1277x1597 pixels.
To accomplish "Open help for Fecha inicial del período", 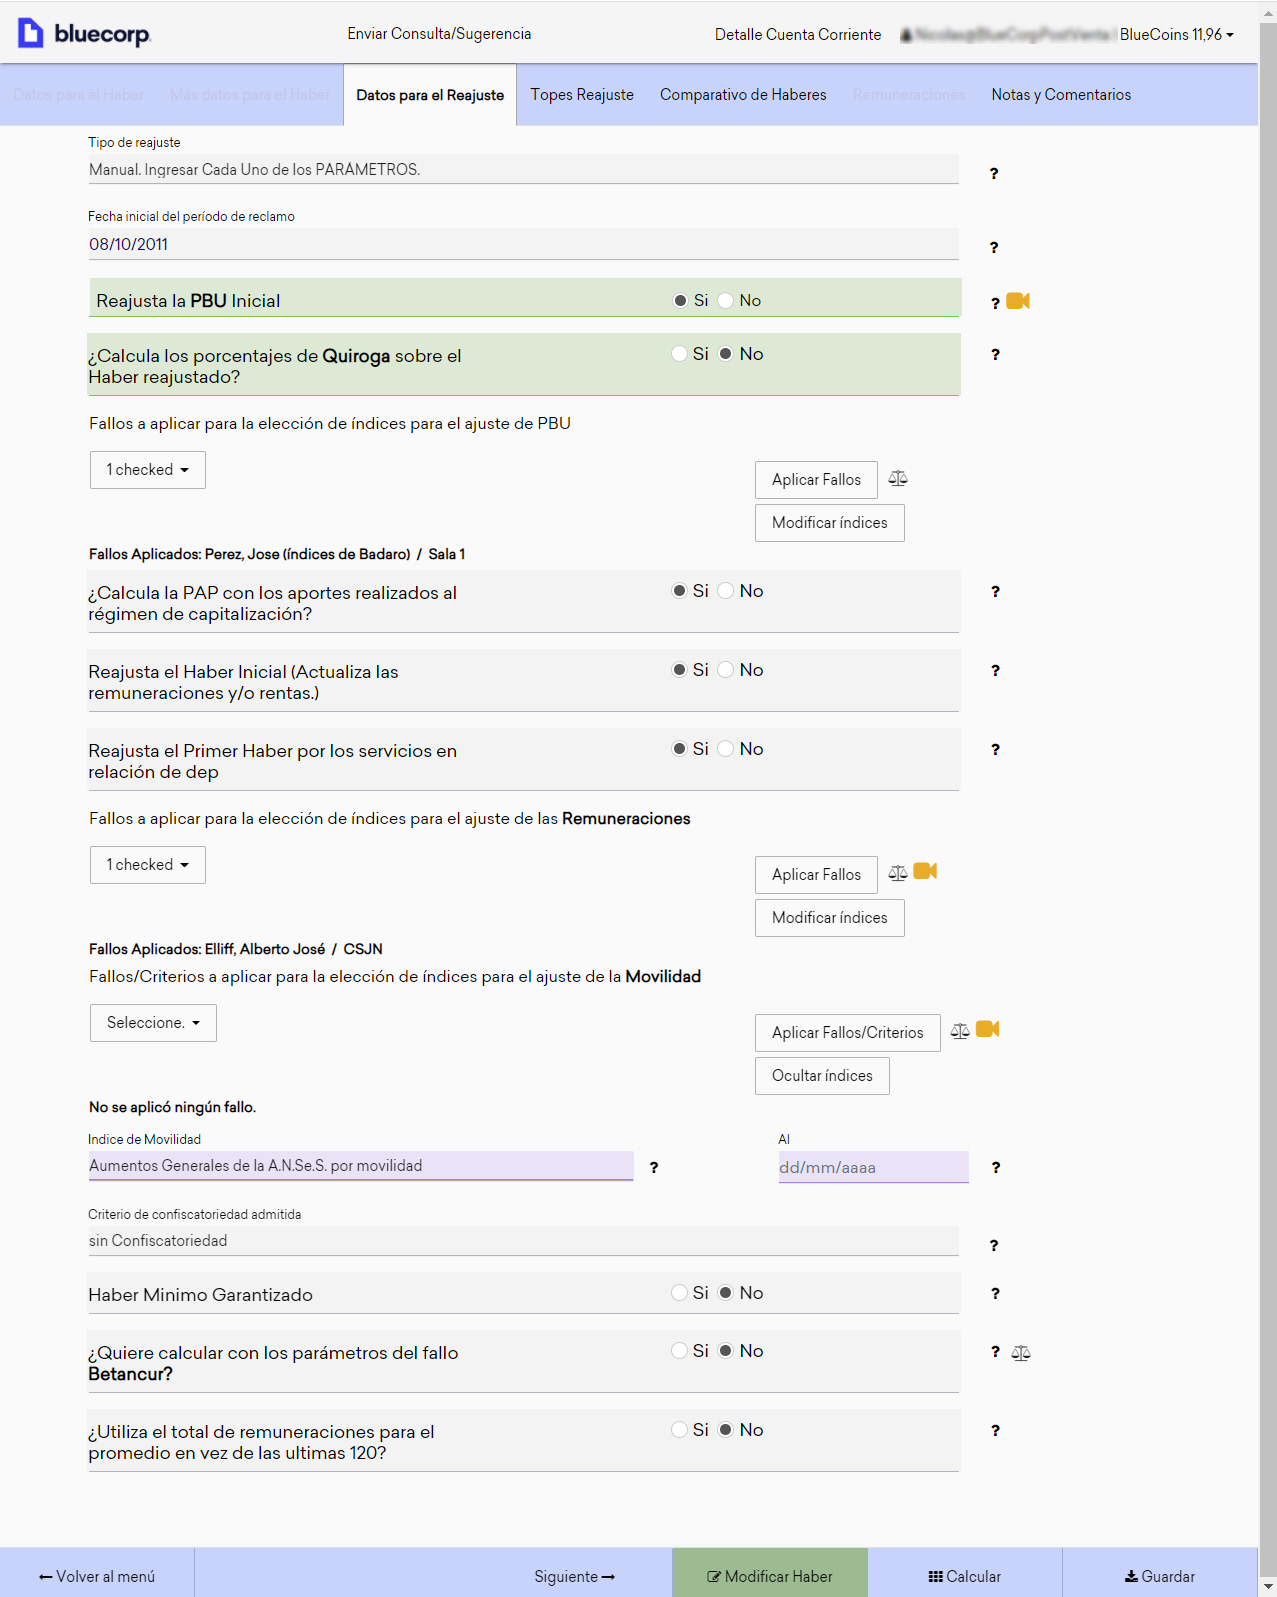I will [x=993, y=247].
